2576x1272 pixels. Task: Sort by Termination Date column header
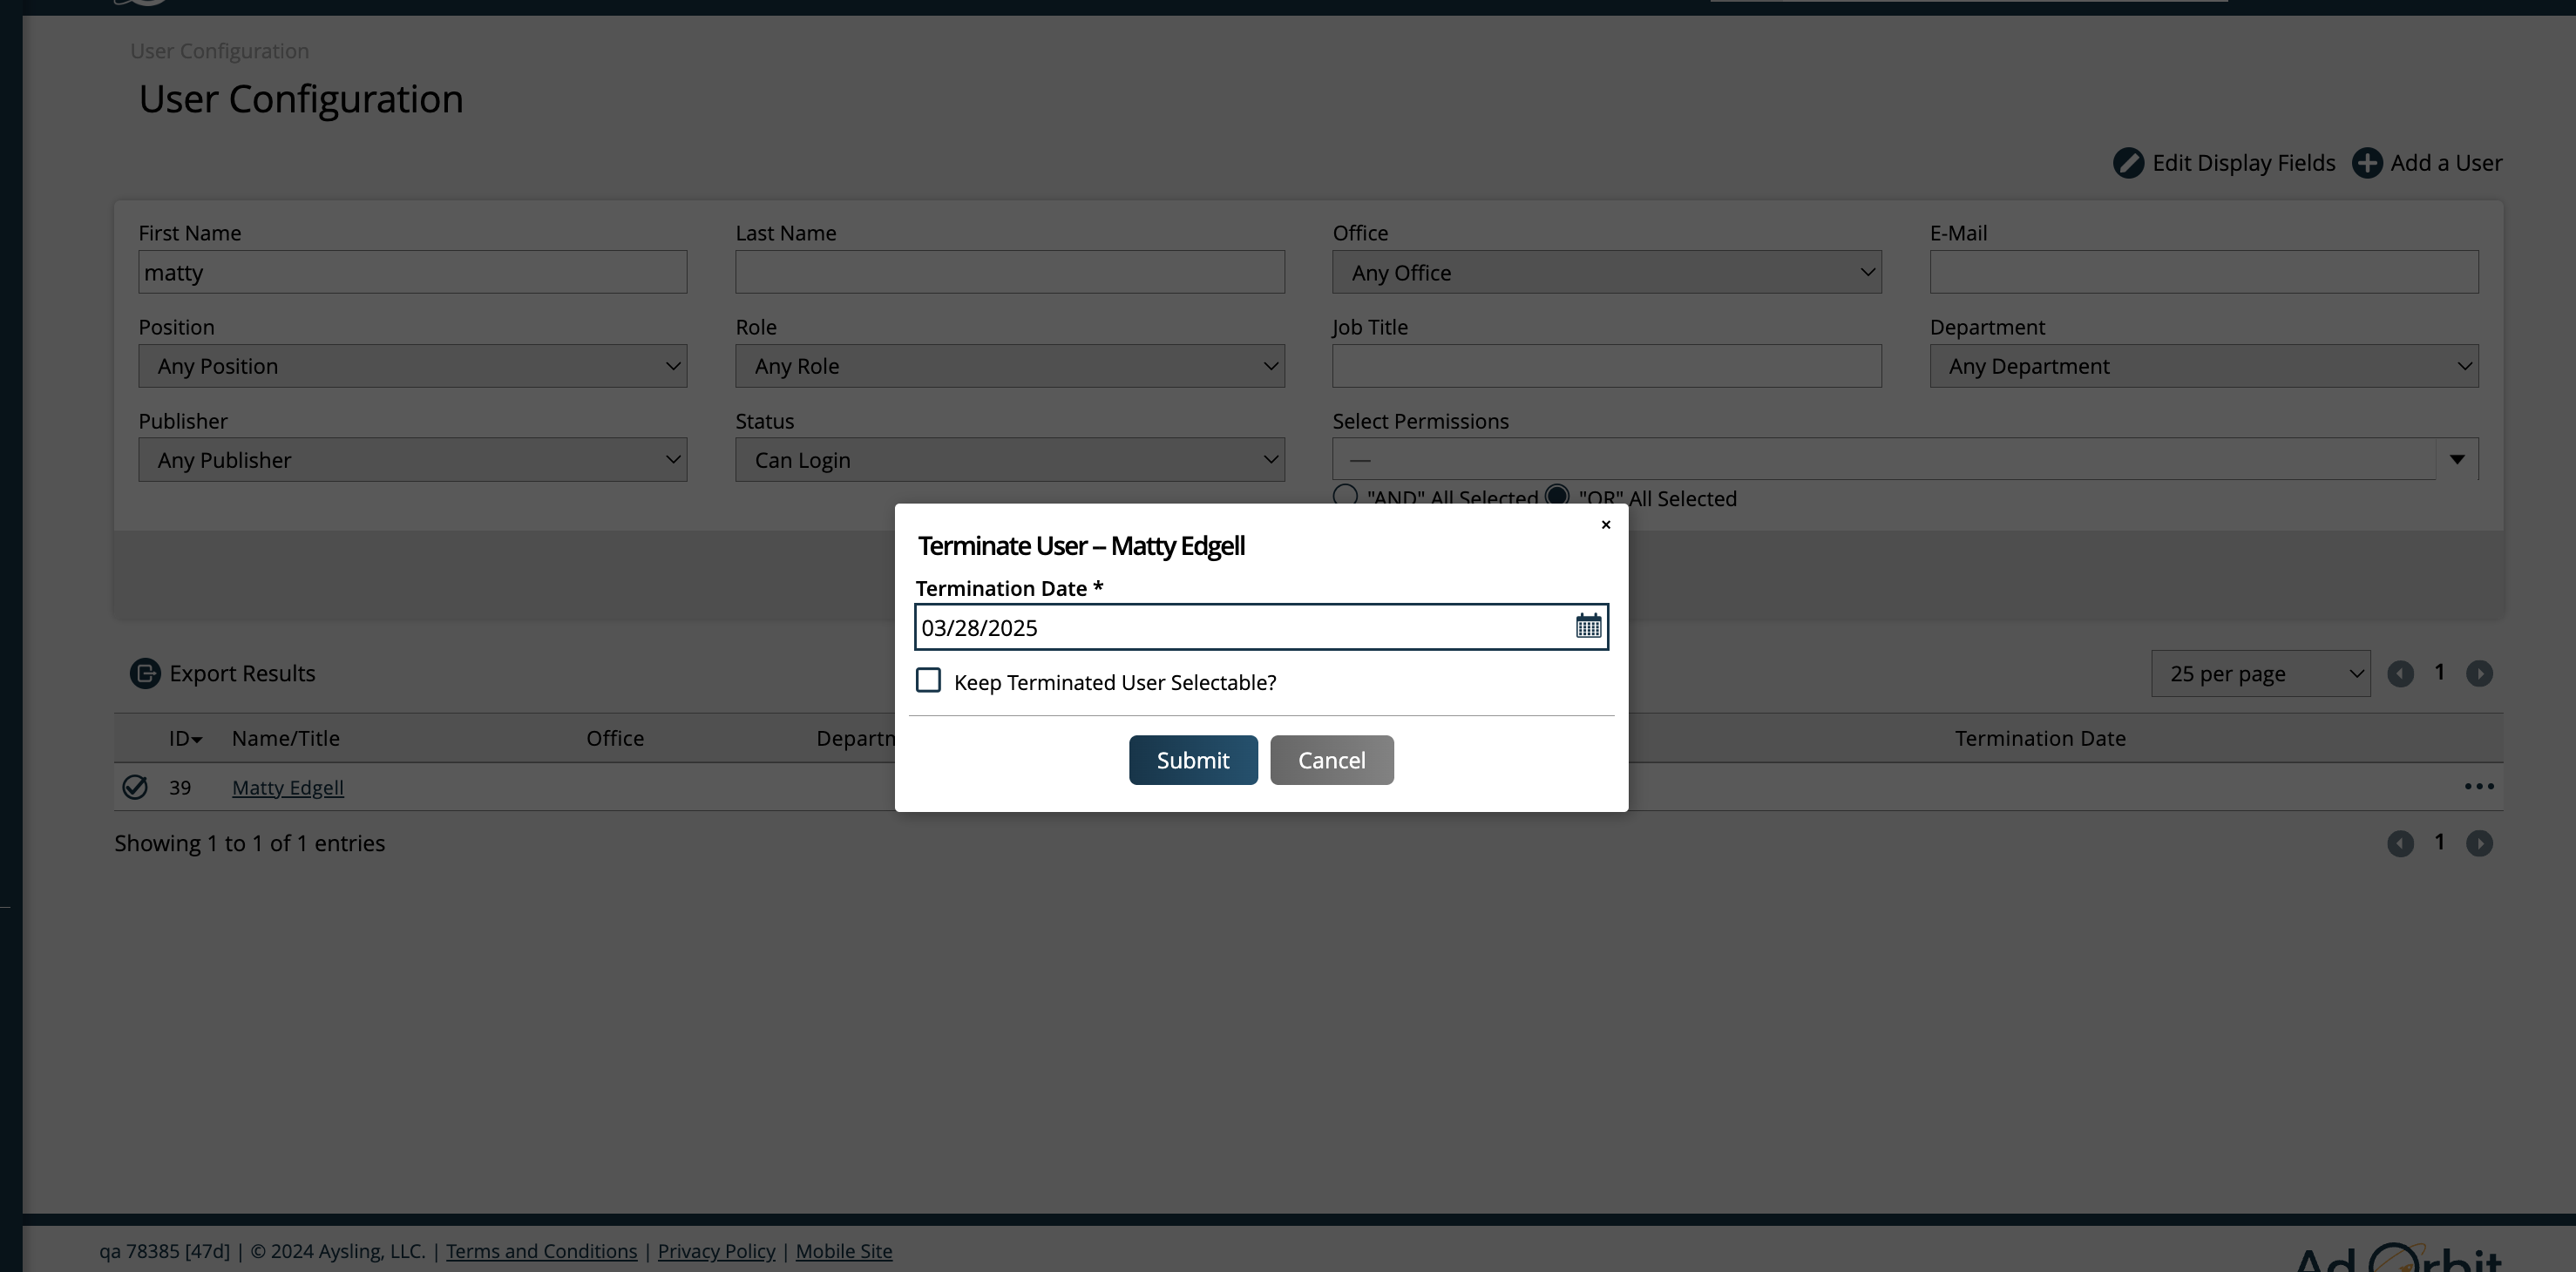2040,739
